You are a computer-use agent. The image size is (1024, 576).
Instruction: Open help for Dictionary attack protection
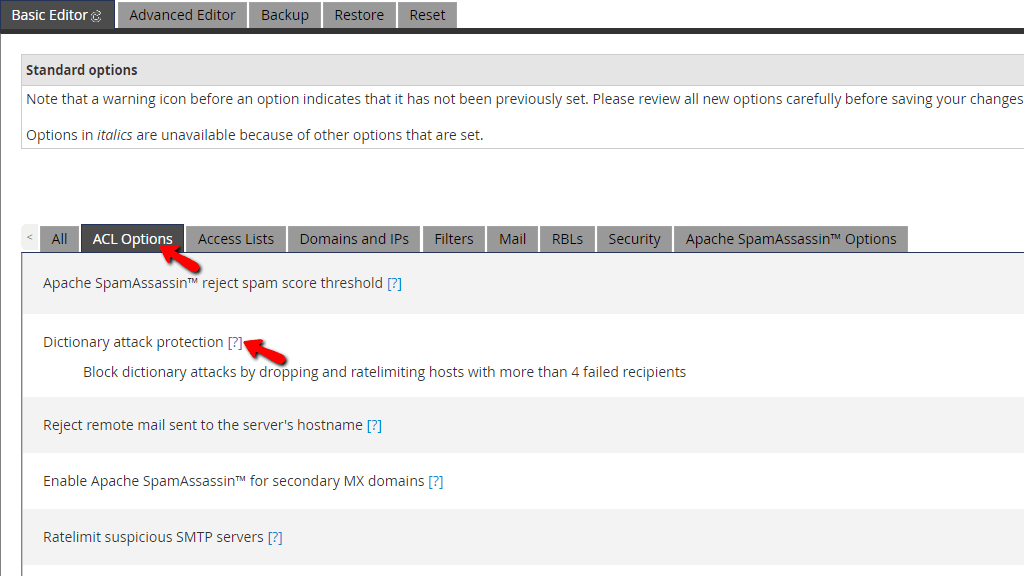235,342
